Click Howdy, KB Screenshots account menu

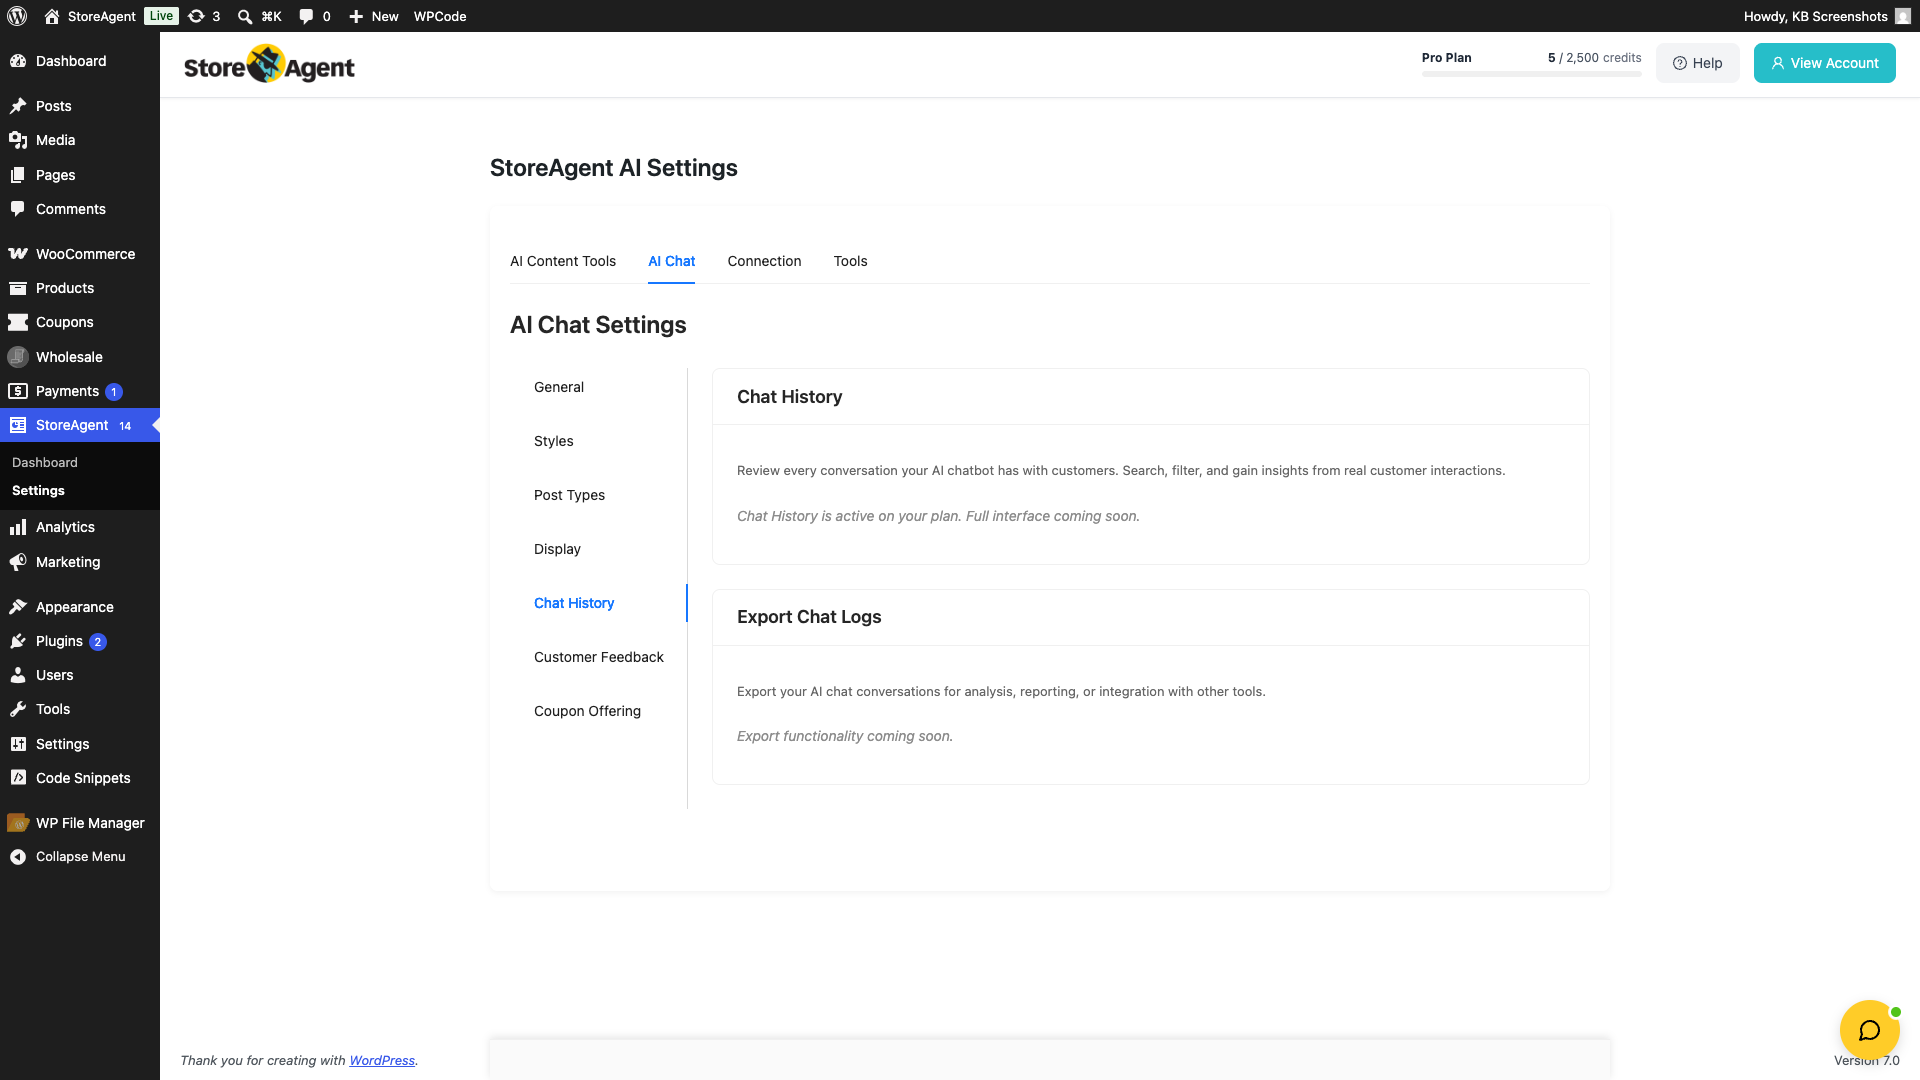point(1826,16)
